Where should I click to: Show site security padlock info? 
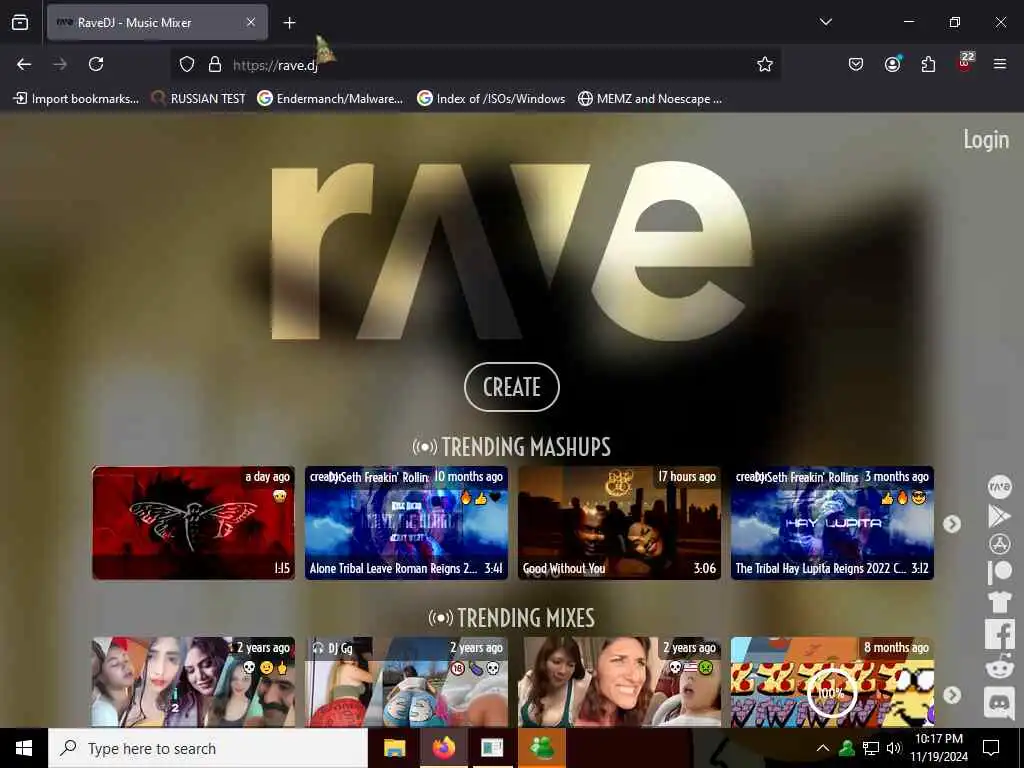[215, 64]
